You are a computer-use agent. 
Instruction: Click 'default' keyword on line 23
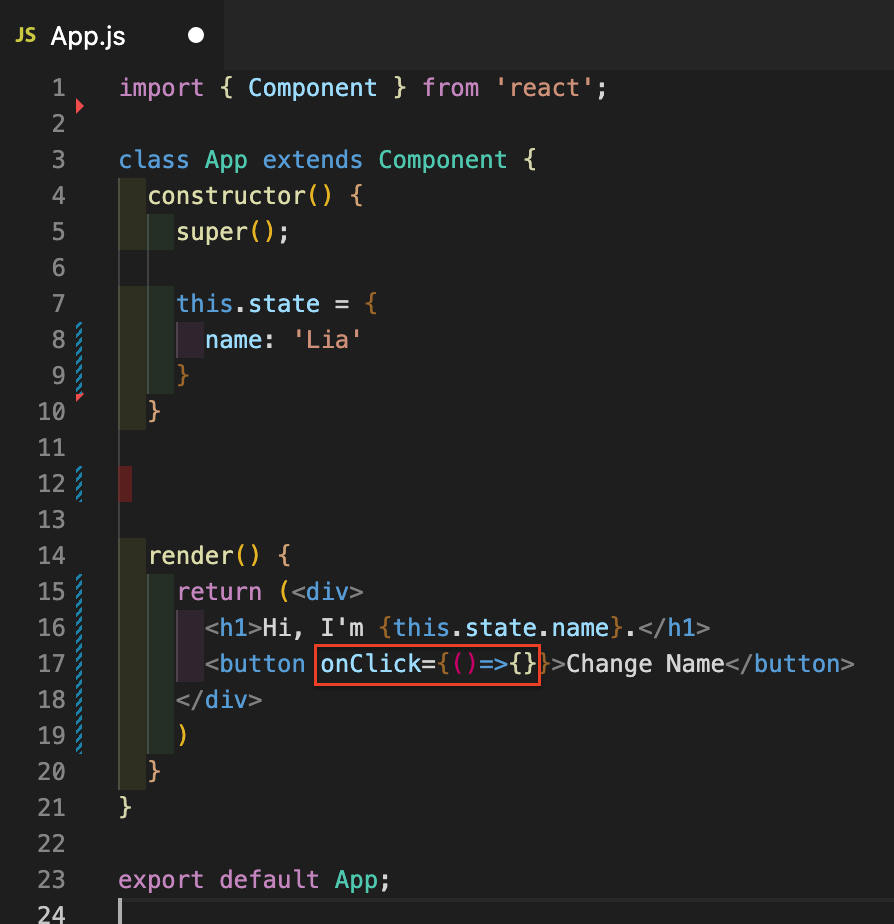pos(269,880)
